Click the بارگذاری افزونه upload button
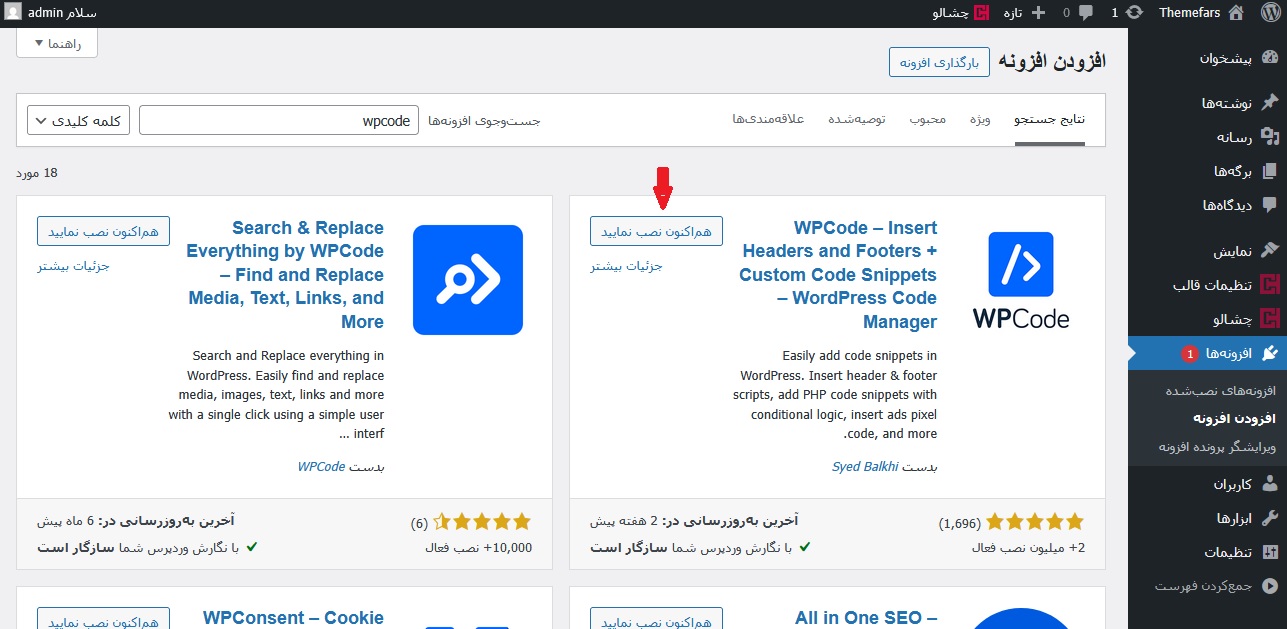This screenshot has width=1287, height=629. [x=939, y=62]
